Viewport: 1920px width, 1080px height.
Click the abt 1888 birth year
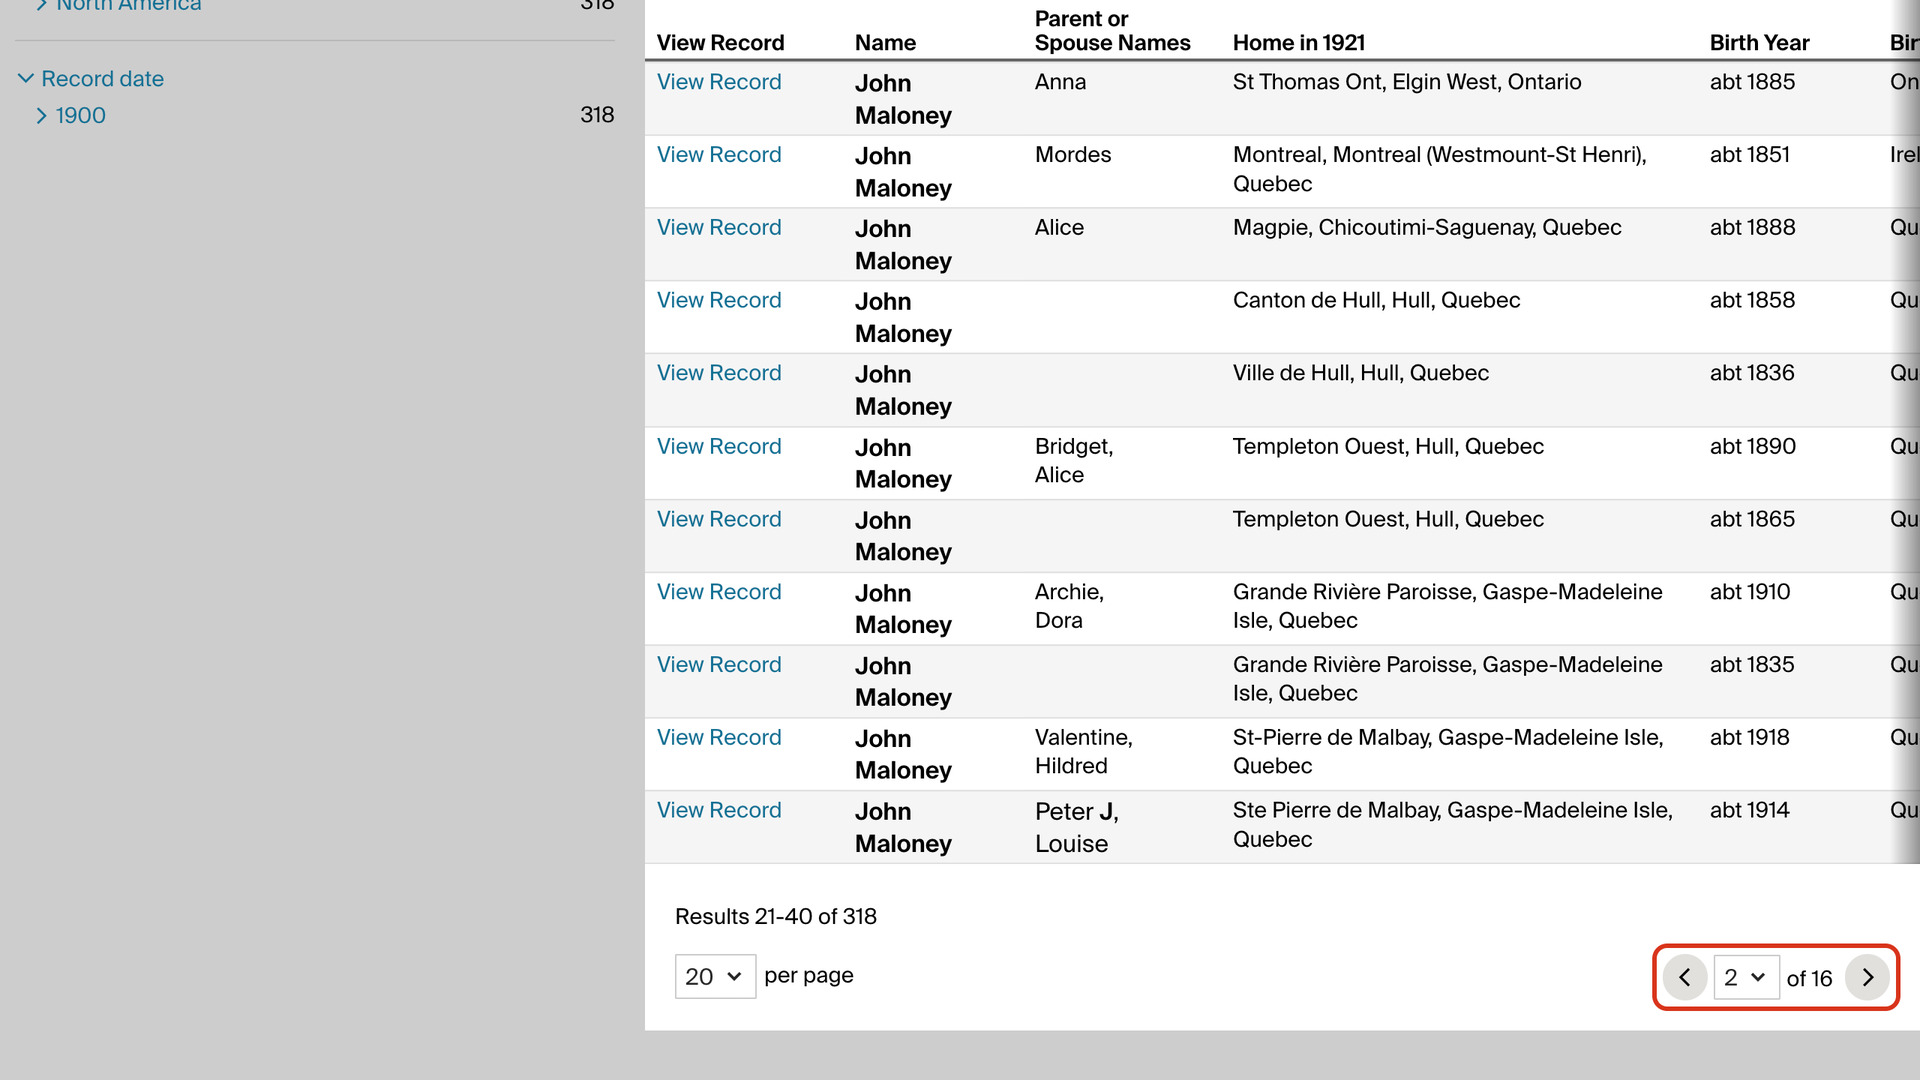pyautogui.click(x=1752, y=228)
